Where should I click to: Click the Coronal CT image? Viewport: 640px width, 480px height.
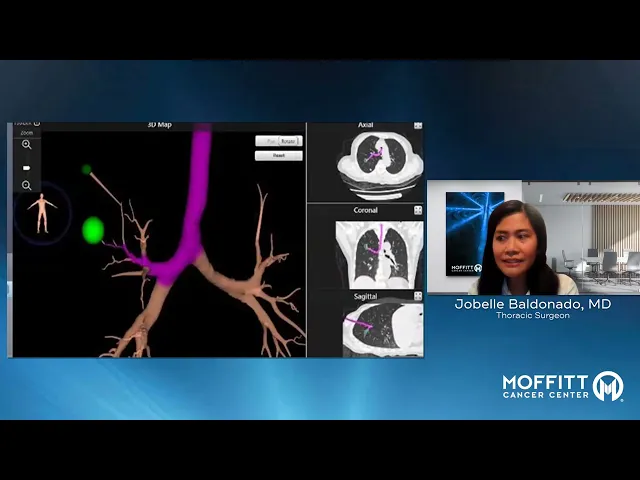click(379, 255)
